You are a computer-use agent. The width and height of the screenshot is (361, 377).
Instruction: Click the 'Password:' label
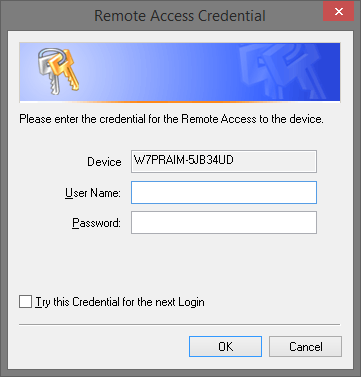click(96, 223)
